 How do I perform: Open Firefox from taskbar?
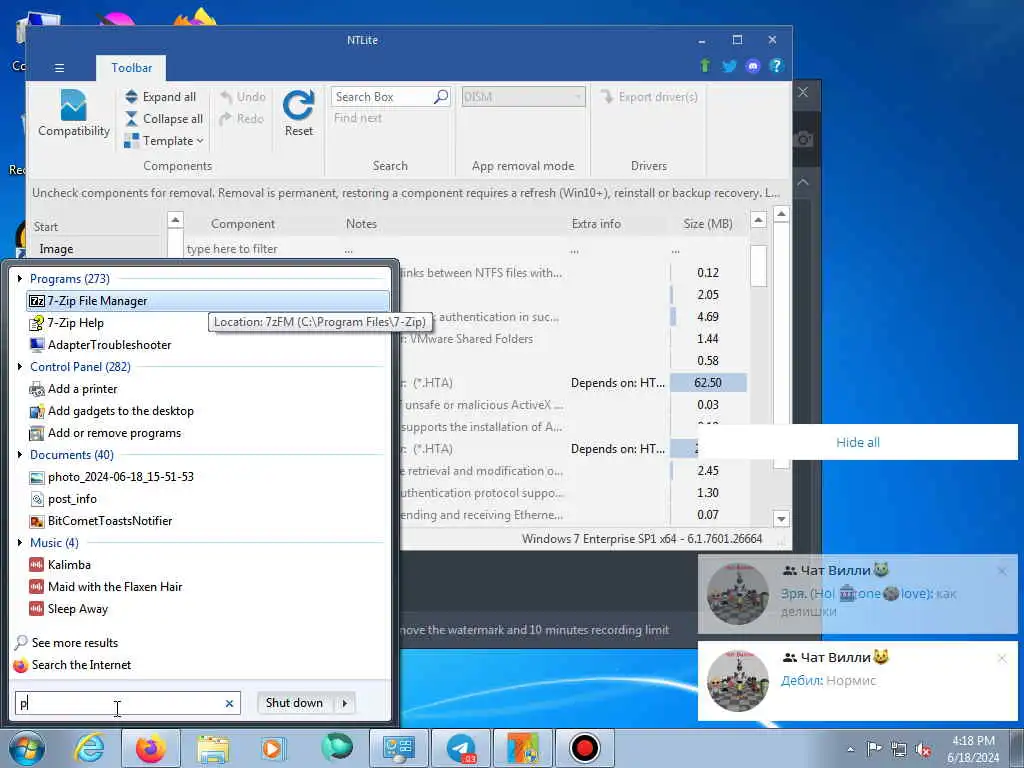click(150, 748)
